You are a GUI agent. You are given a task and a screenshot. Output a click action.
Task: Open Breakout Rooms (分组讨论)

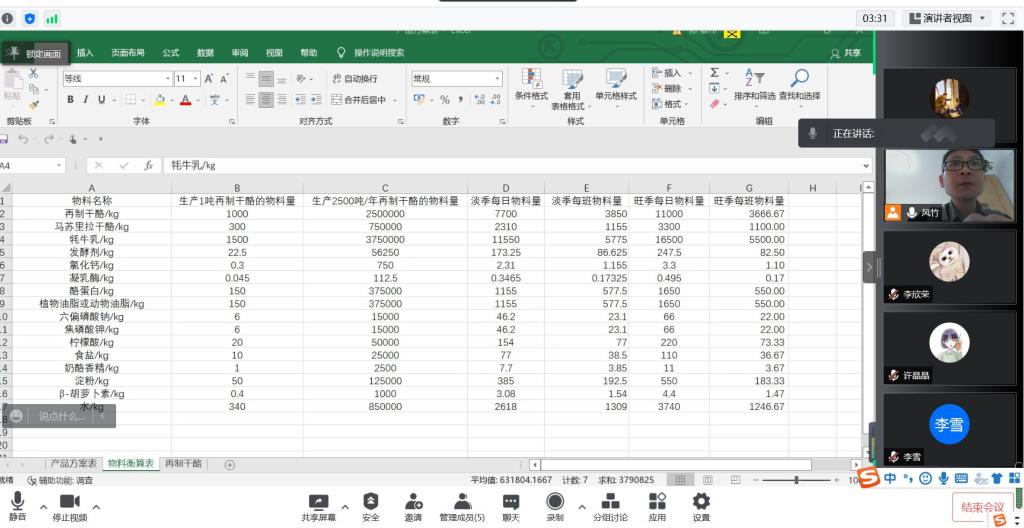tap(610, 507)
